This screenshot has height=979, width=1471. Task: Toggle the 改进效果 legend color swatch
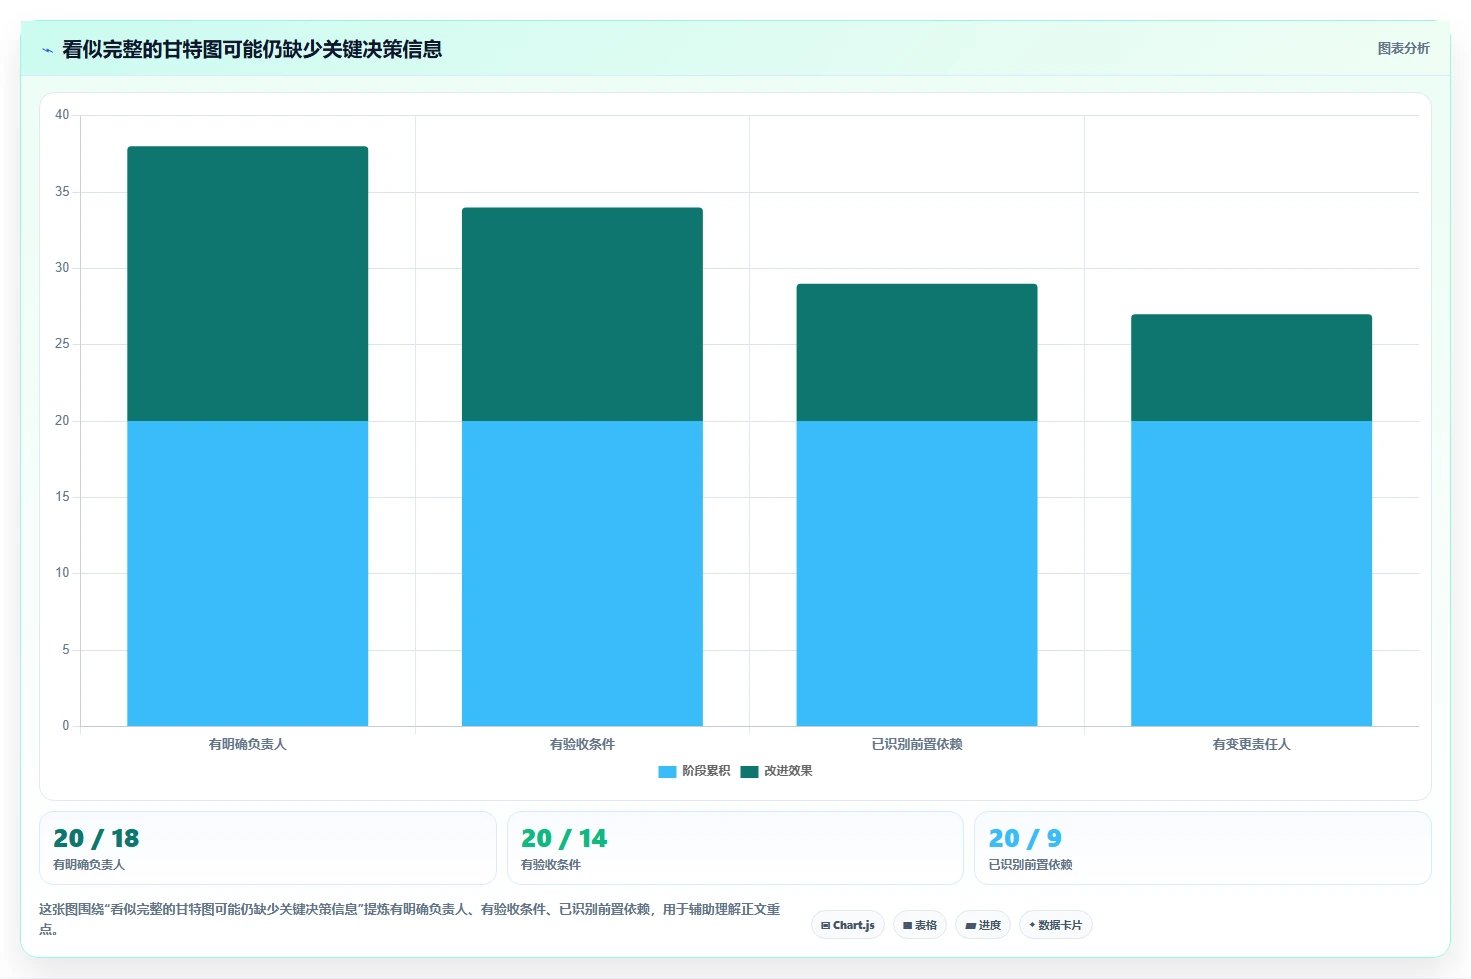coord(749,771)
